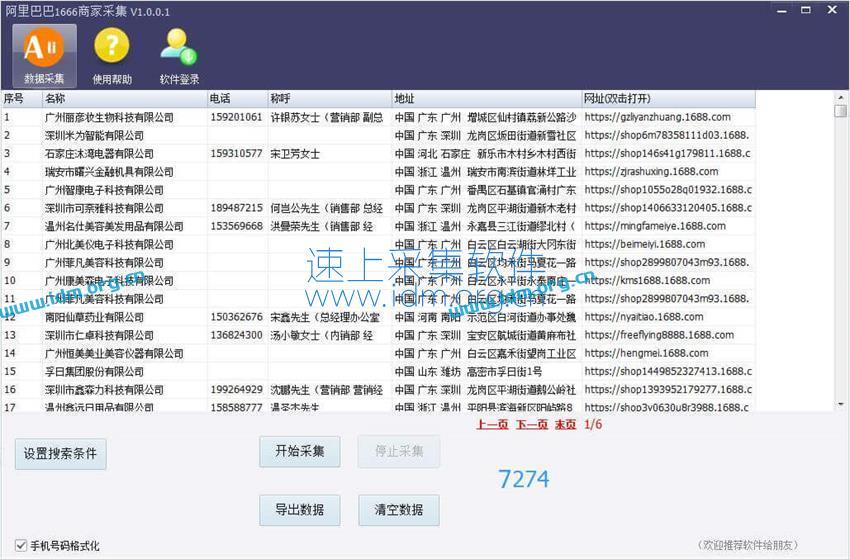Viewport: 850px width, 559px height.
Task: Click the vertical scrollbar thumb
Action: [841, 111]
